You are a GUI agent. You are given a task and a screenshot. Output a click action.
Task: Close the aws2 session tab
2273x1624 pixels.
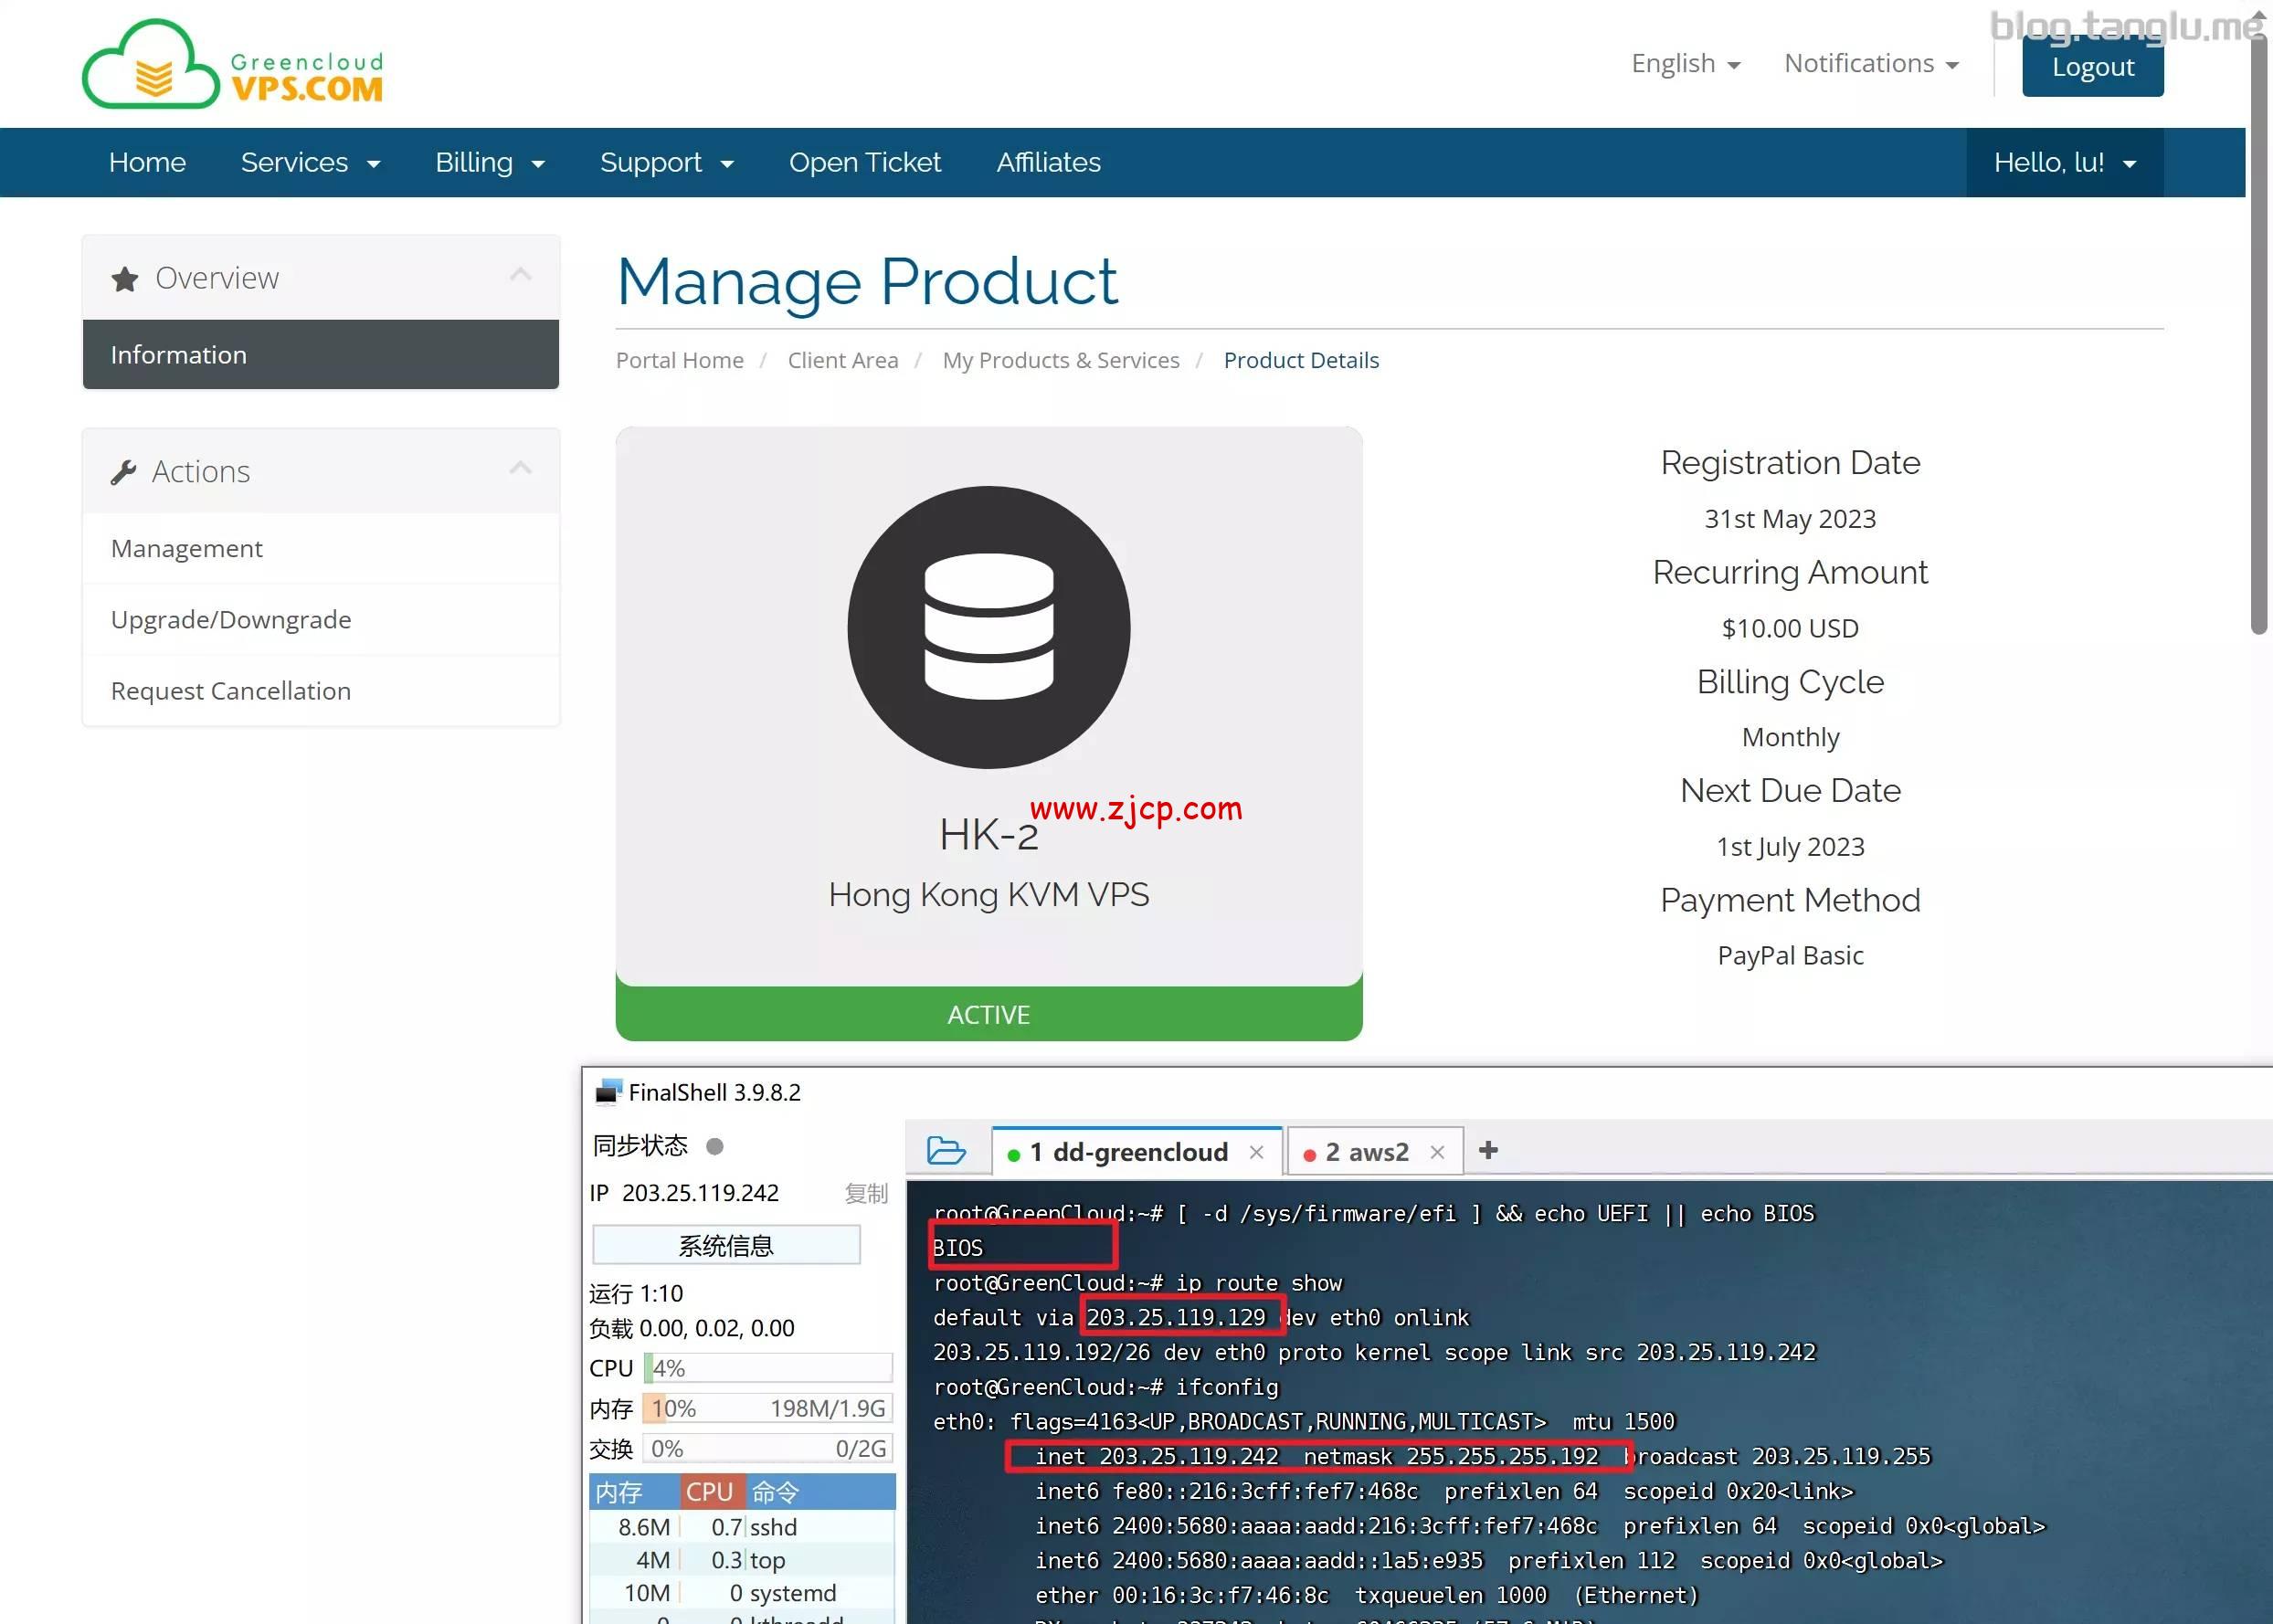(x=1437, y=1152)
